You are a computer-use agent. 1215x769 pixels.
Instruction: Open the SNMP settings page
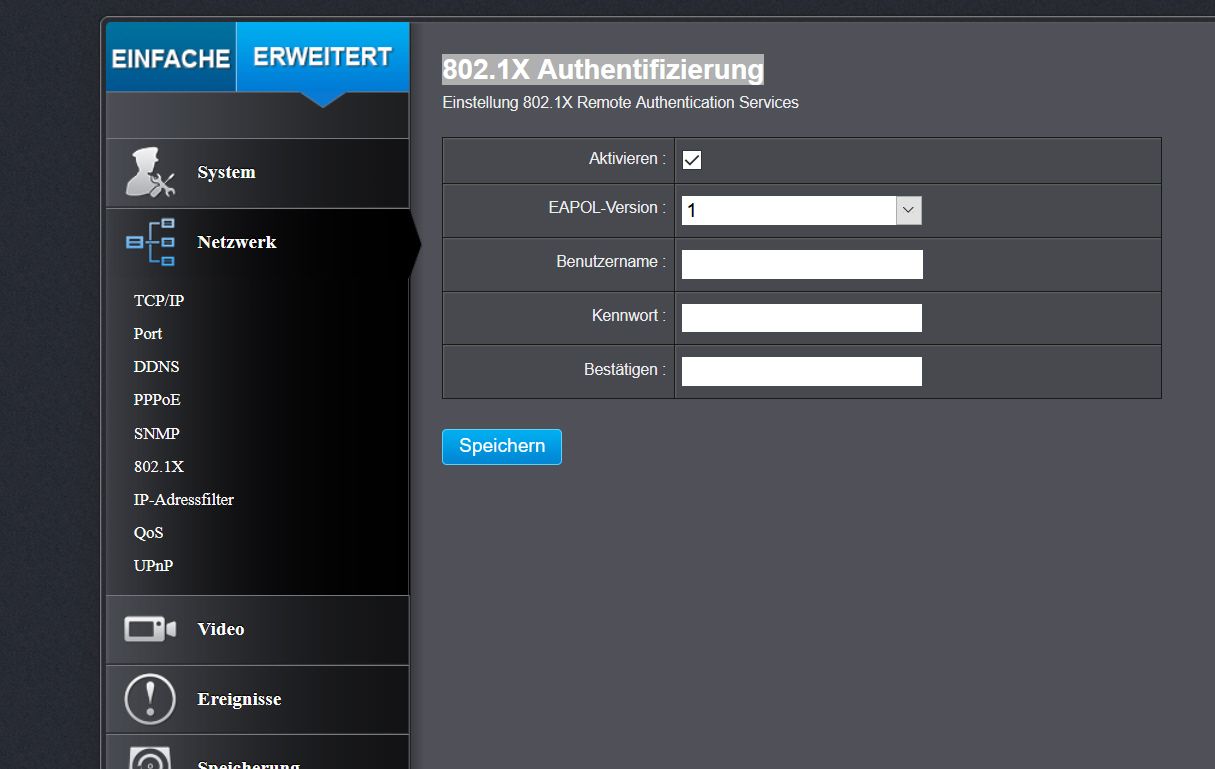pyautogui.click(x=157, y=434)
